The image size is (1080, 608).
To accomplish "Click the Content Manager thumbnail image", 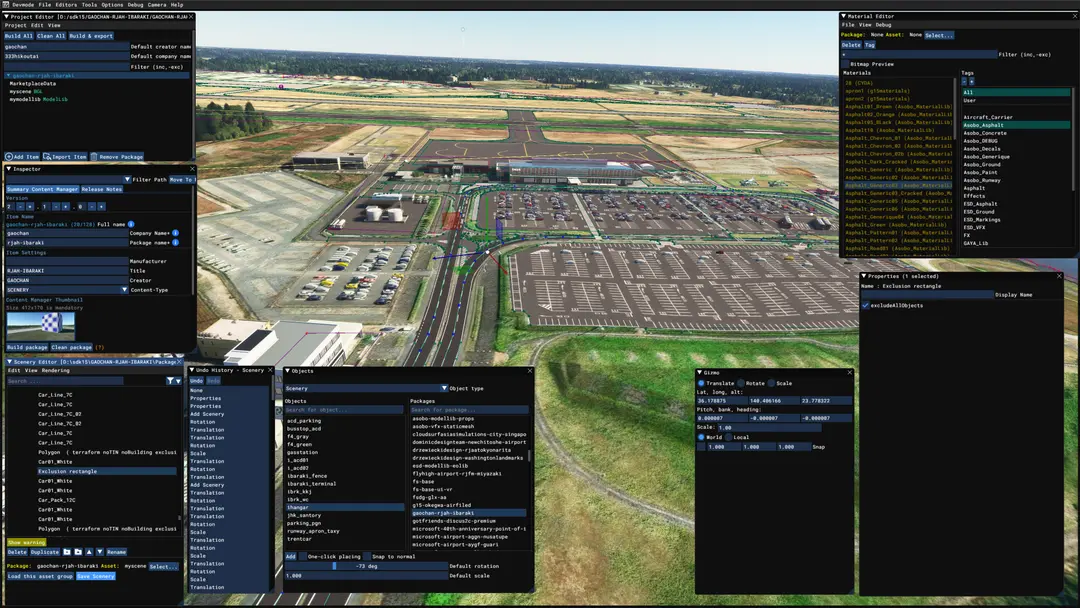I will click(x=41, y=326).
